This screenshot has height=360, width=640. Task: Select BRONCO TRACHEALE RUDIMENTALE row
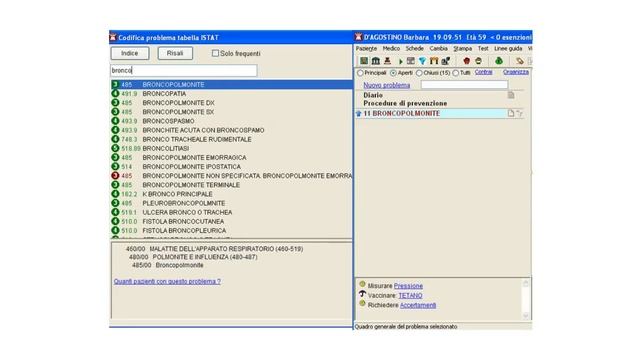click(x=231, y=139)
